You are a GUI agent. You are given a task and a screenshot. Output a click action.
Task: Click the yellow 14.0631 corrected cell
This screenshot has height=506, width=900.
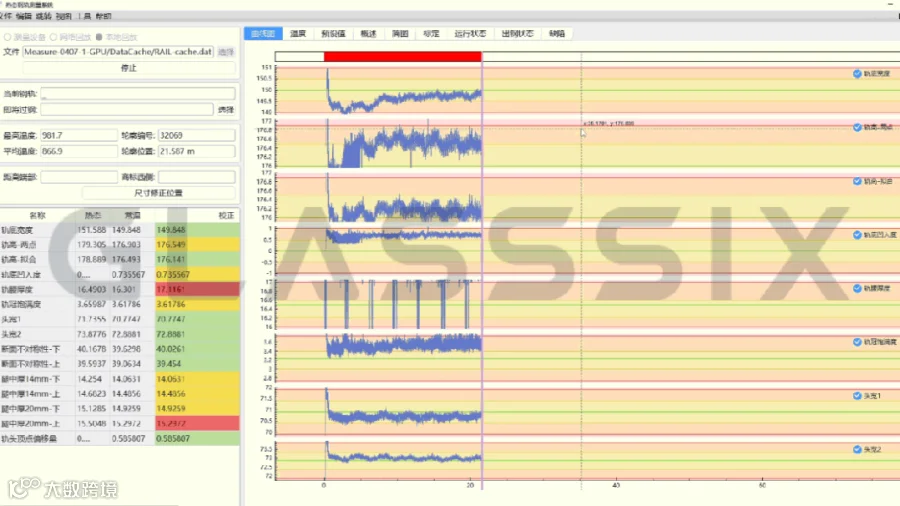pos(197,379)
